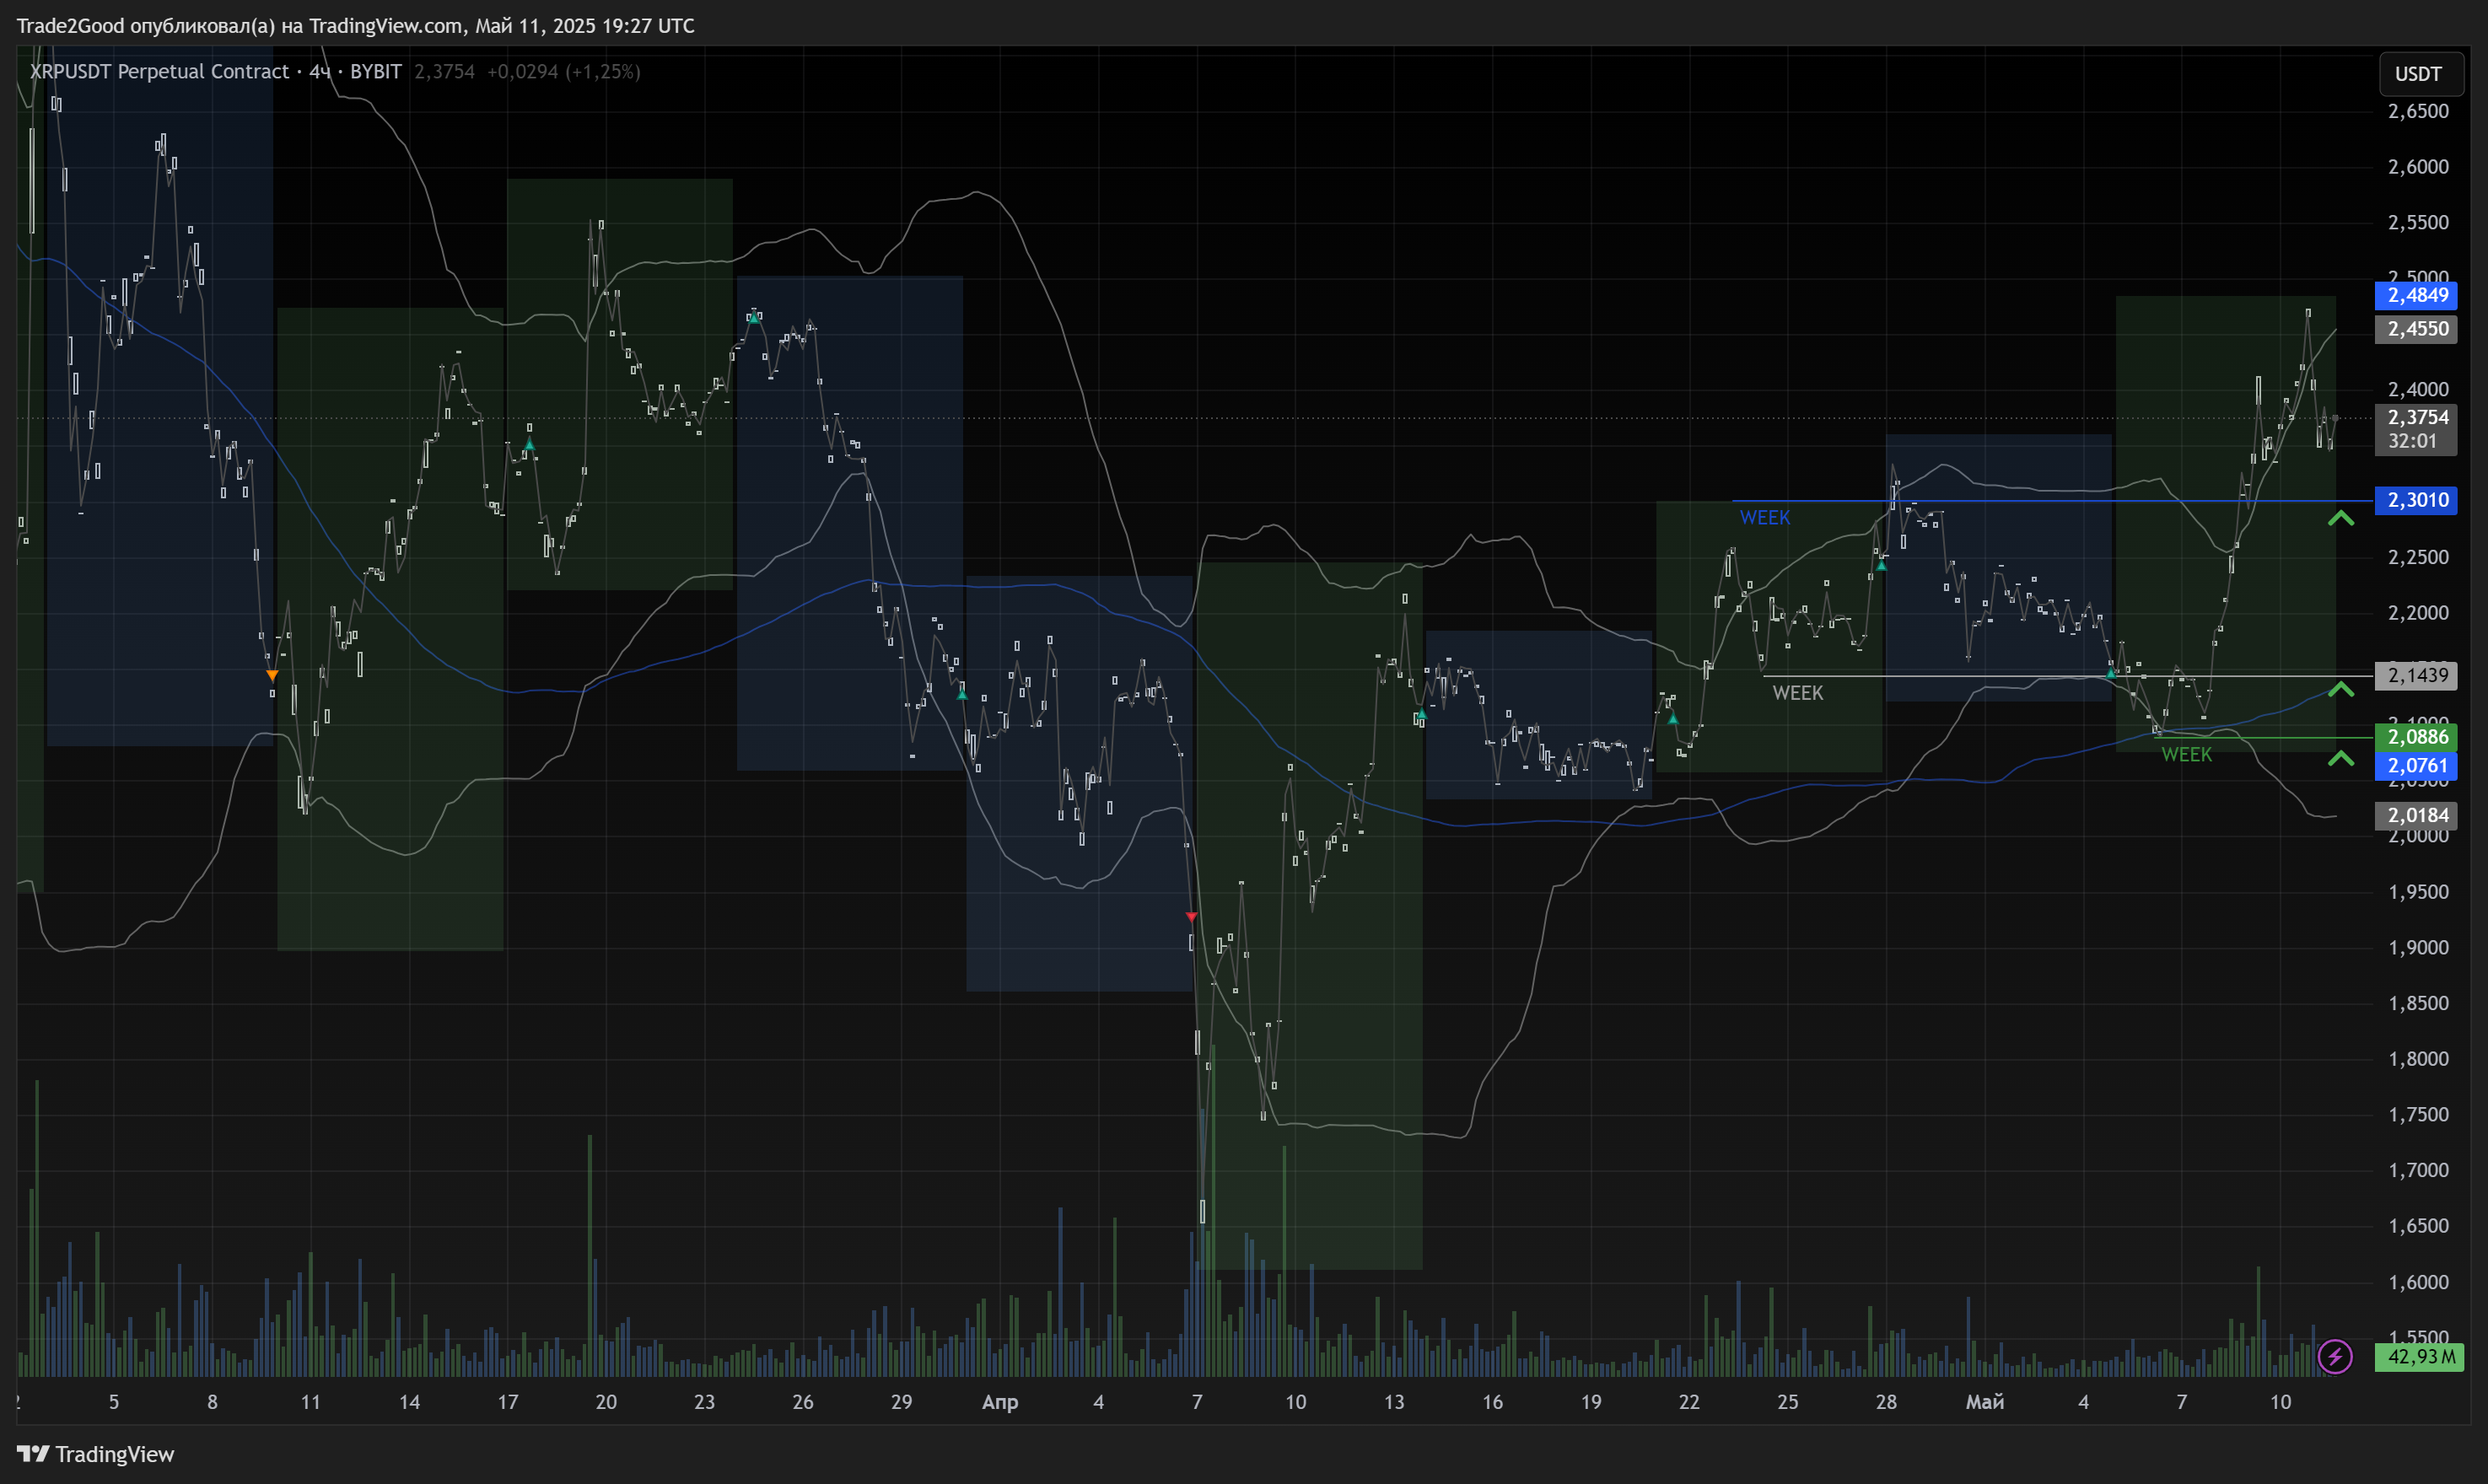
Task: Open the USDT currency selector
Action: [2418, 74]
